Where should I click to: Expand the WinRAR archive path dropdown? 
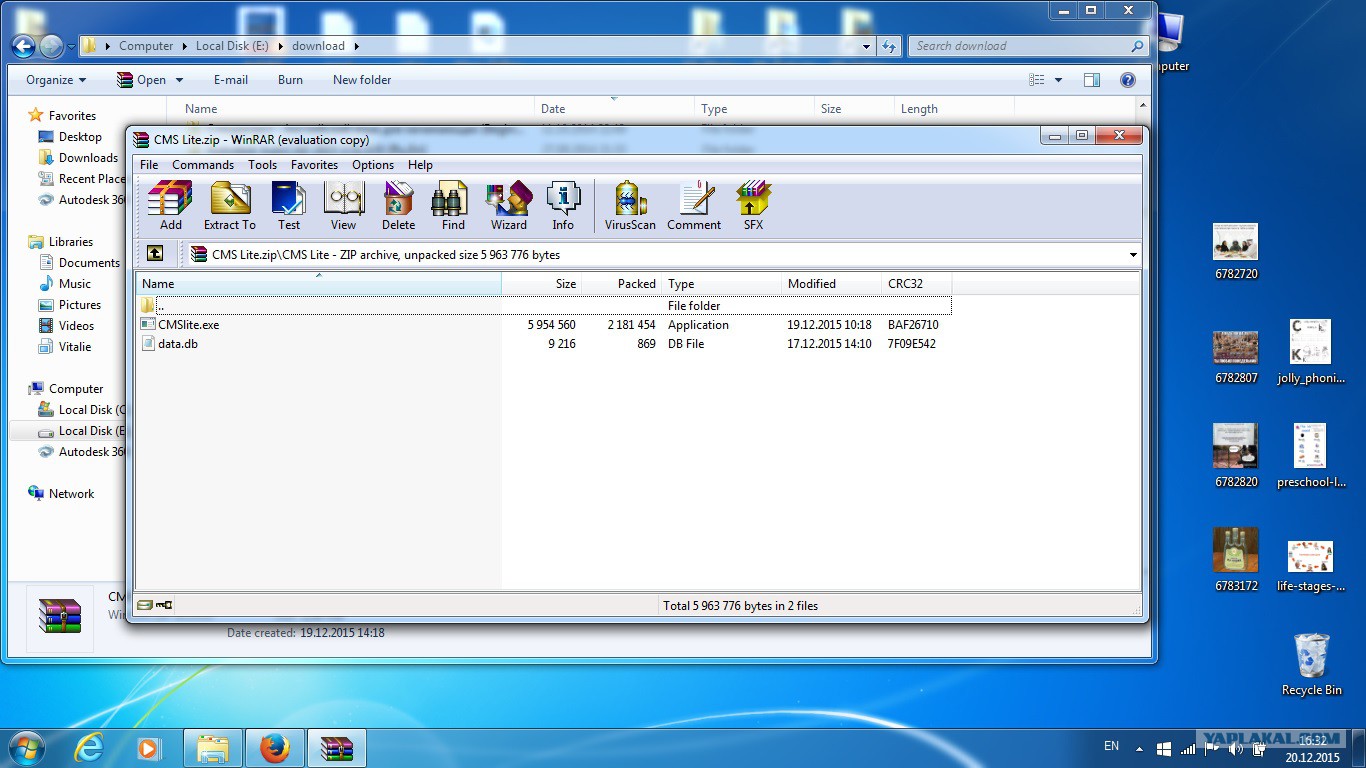(1133, 255)
